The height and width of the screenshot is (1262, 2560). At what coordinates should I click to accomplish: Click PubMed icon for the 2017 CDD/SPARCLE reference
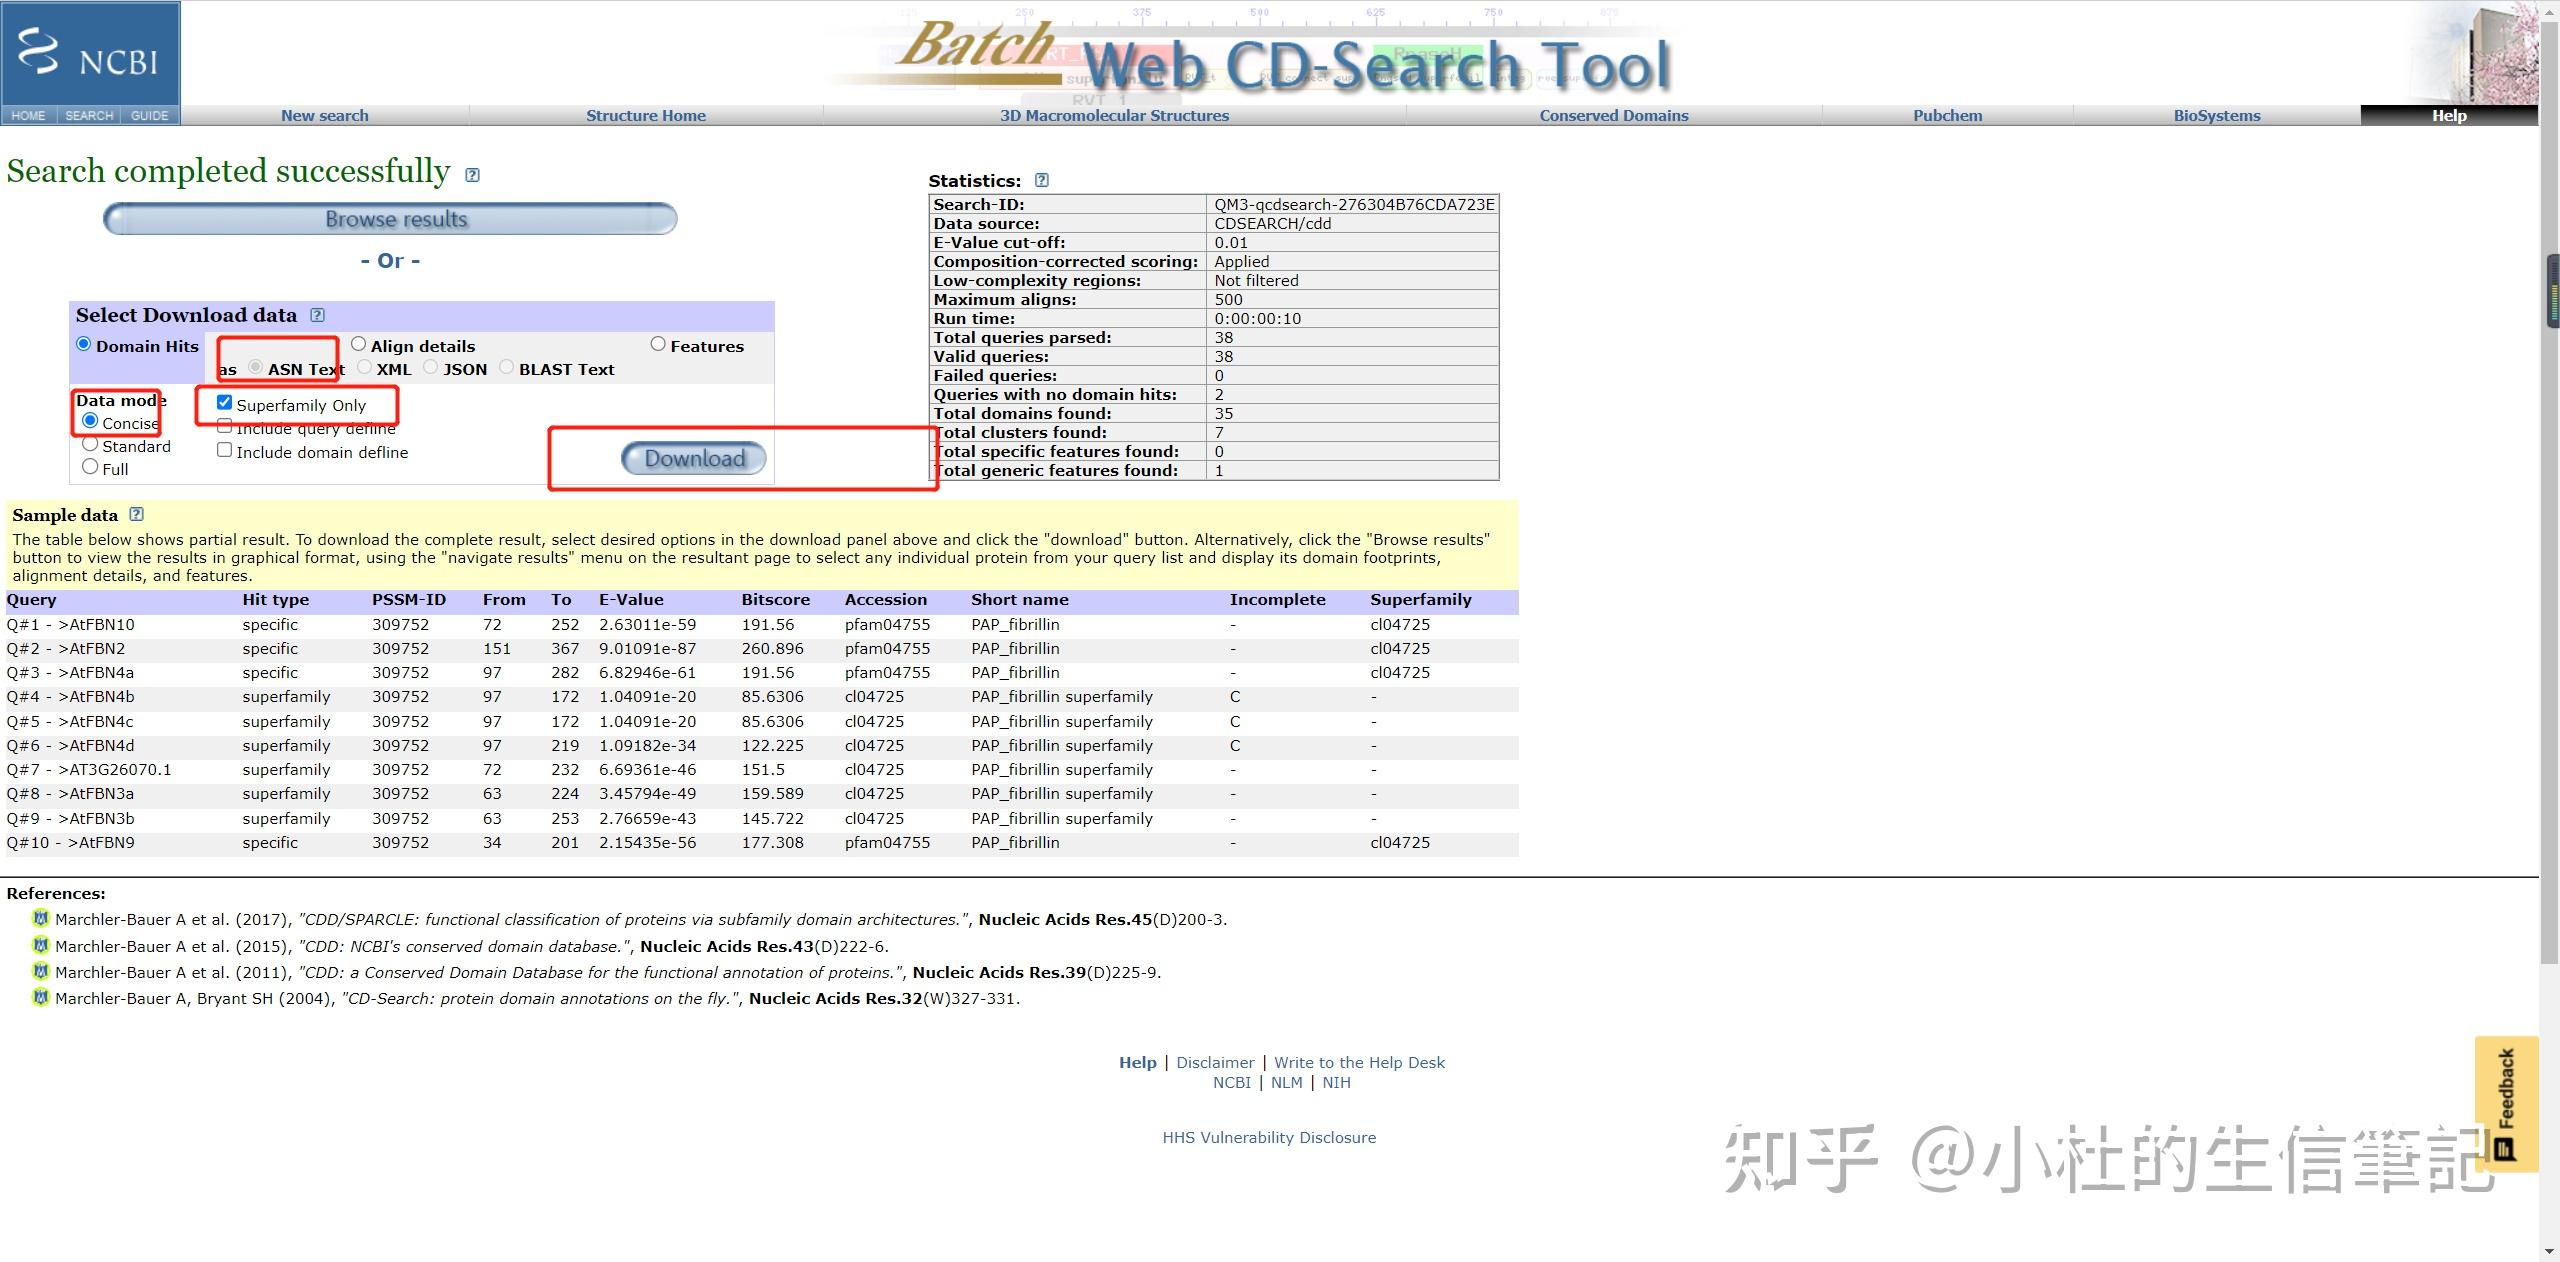(40, 919)
